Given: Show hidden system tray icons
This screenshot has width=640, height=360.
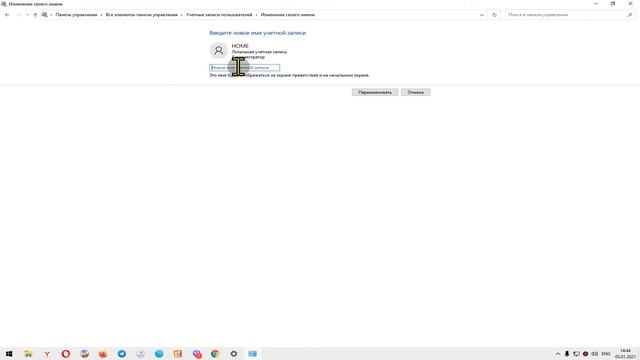Looking at the screenshot, I should (558, 353).
